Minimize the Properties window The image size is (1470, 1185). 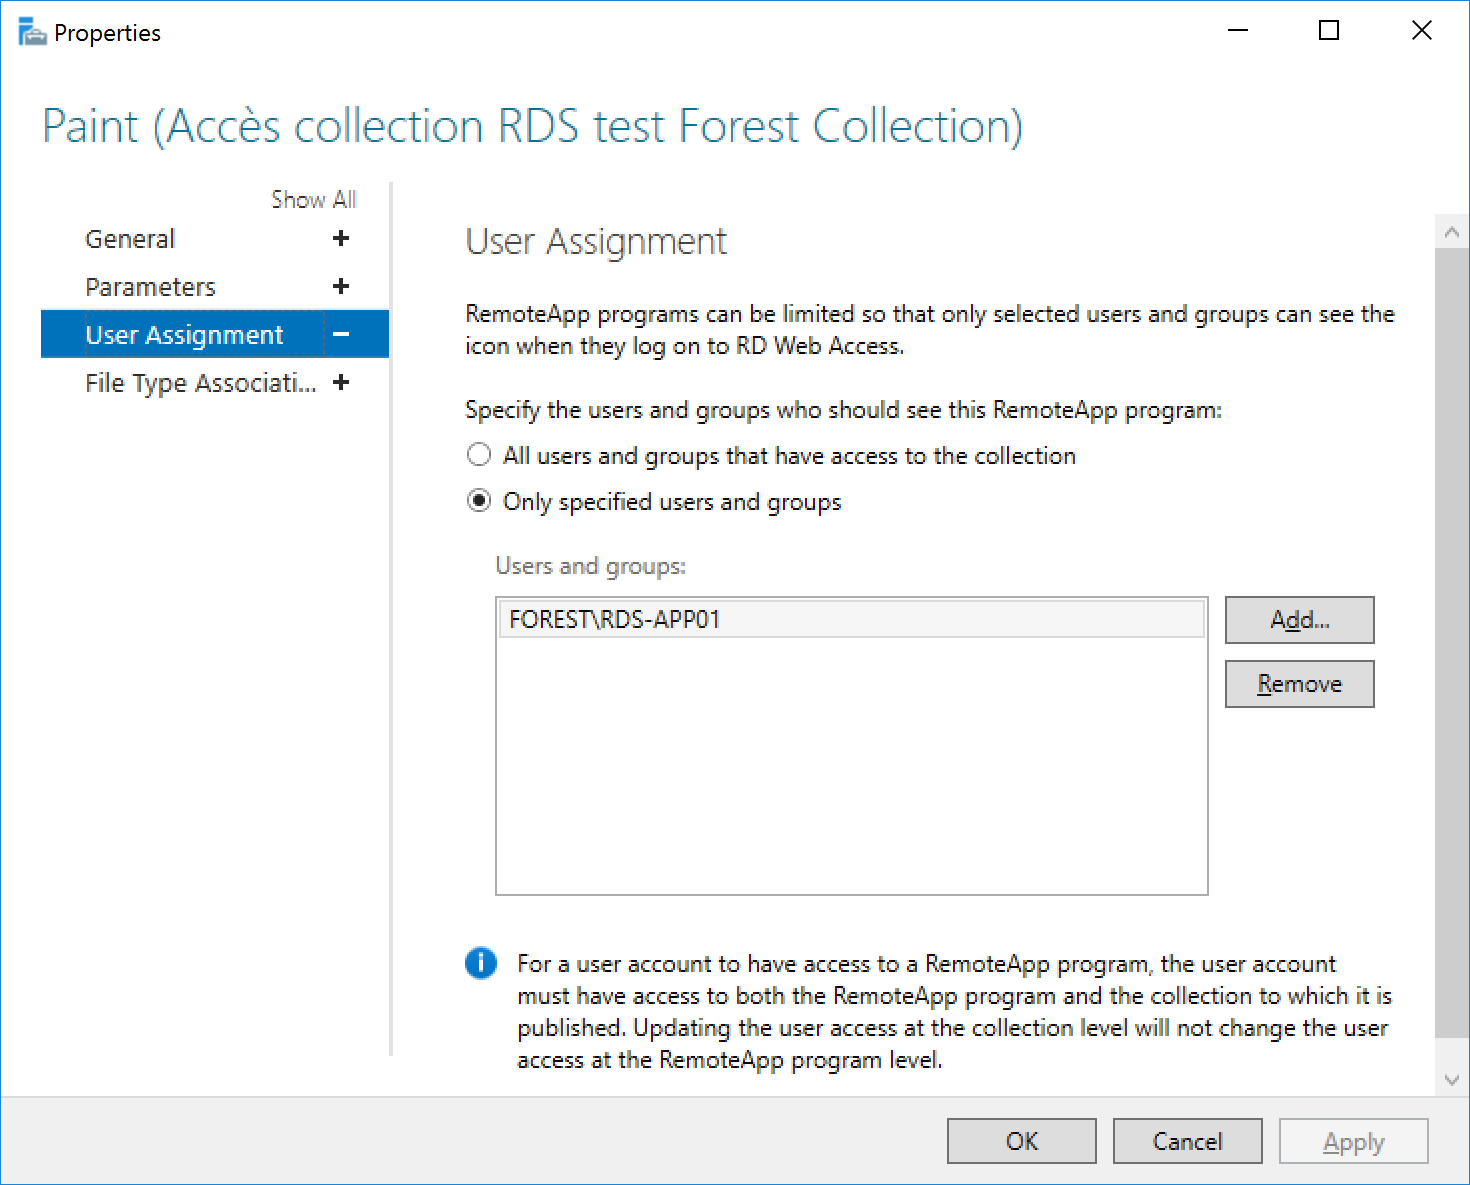(x=1238, y=31)
